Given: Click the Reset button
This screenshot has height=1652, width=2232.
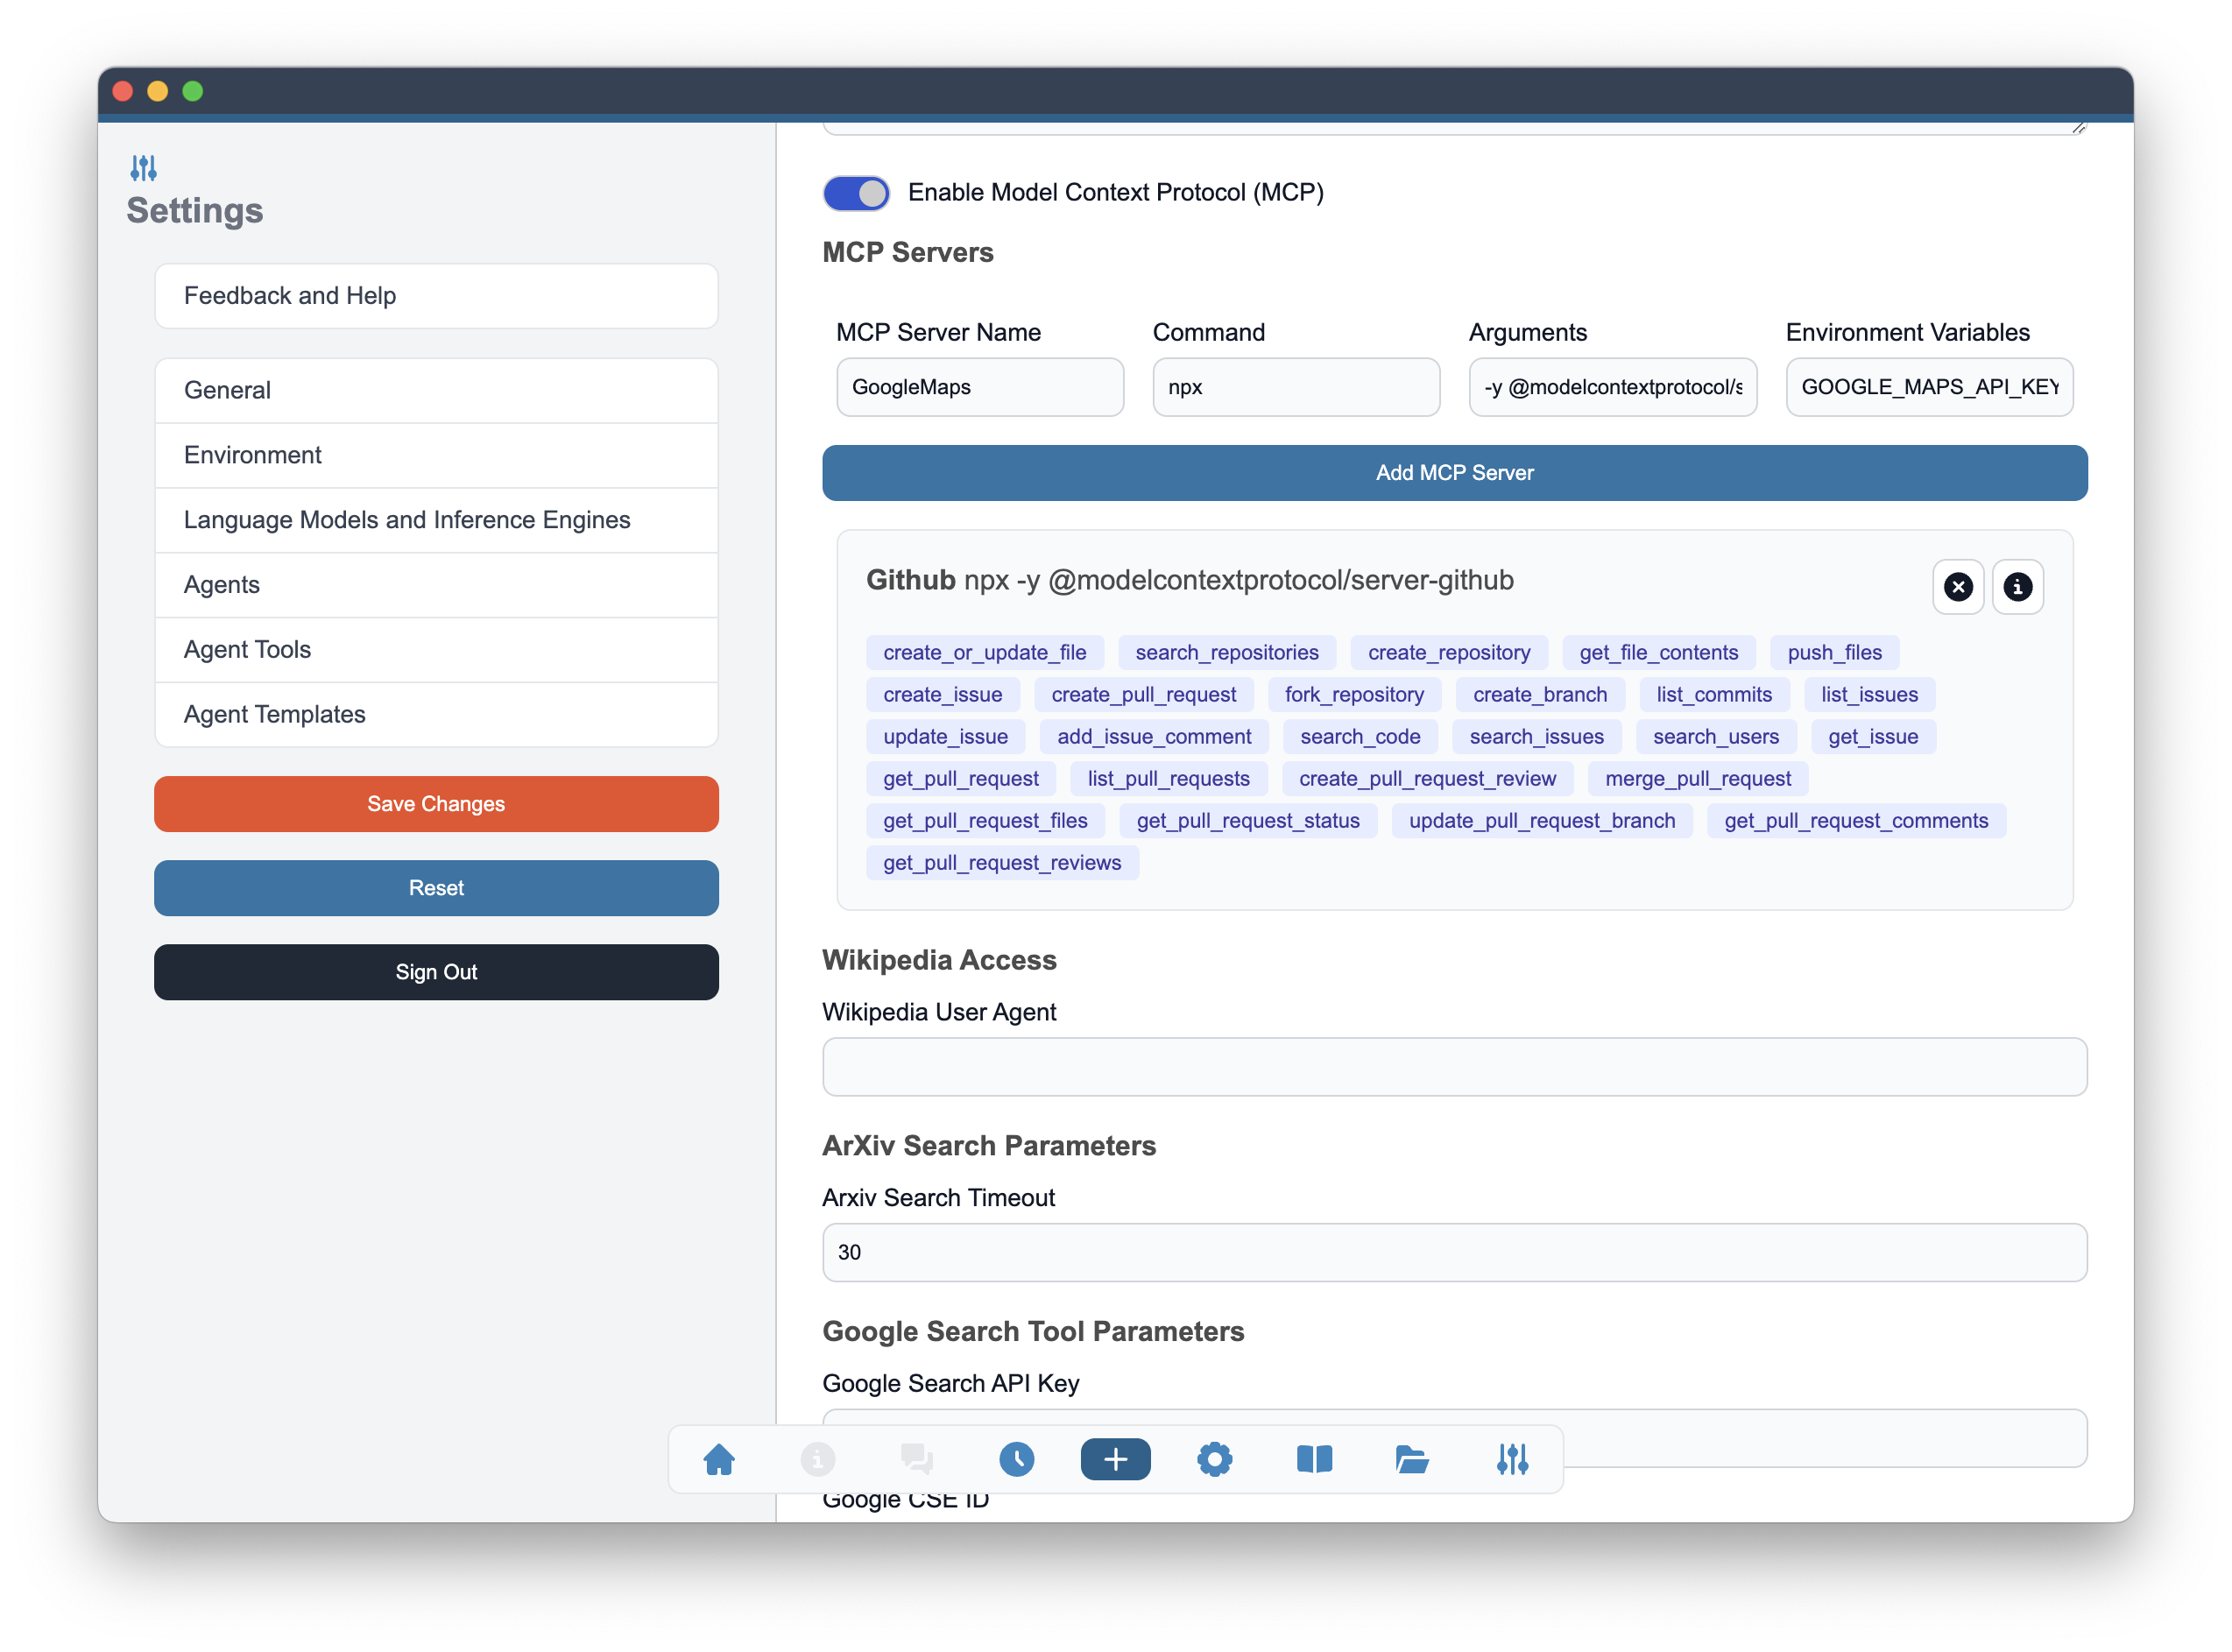Looking at the screenshot, I should (436, 888).
